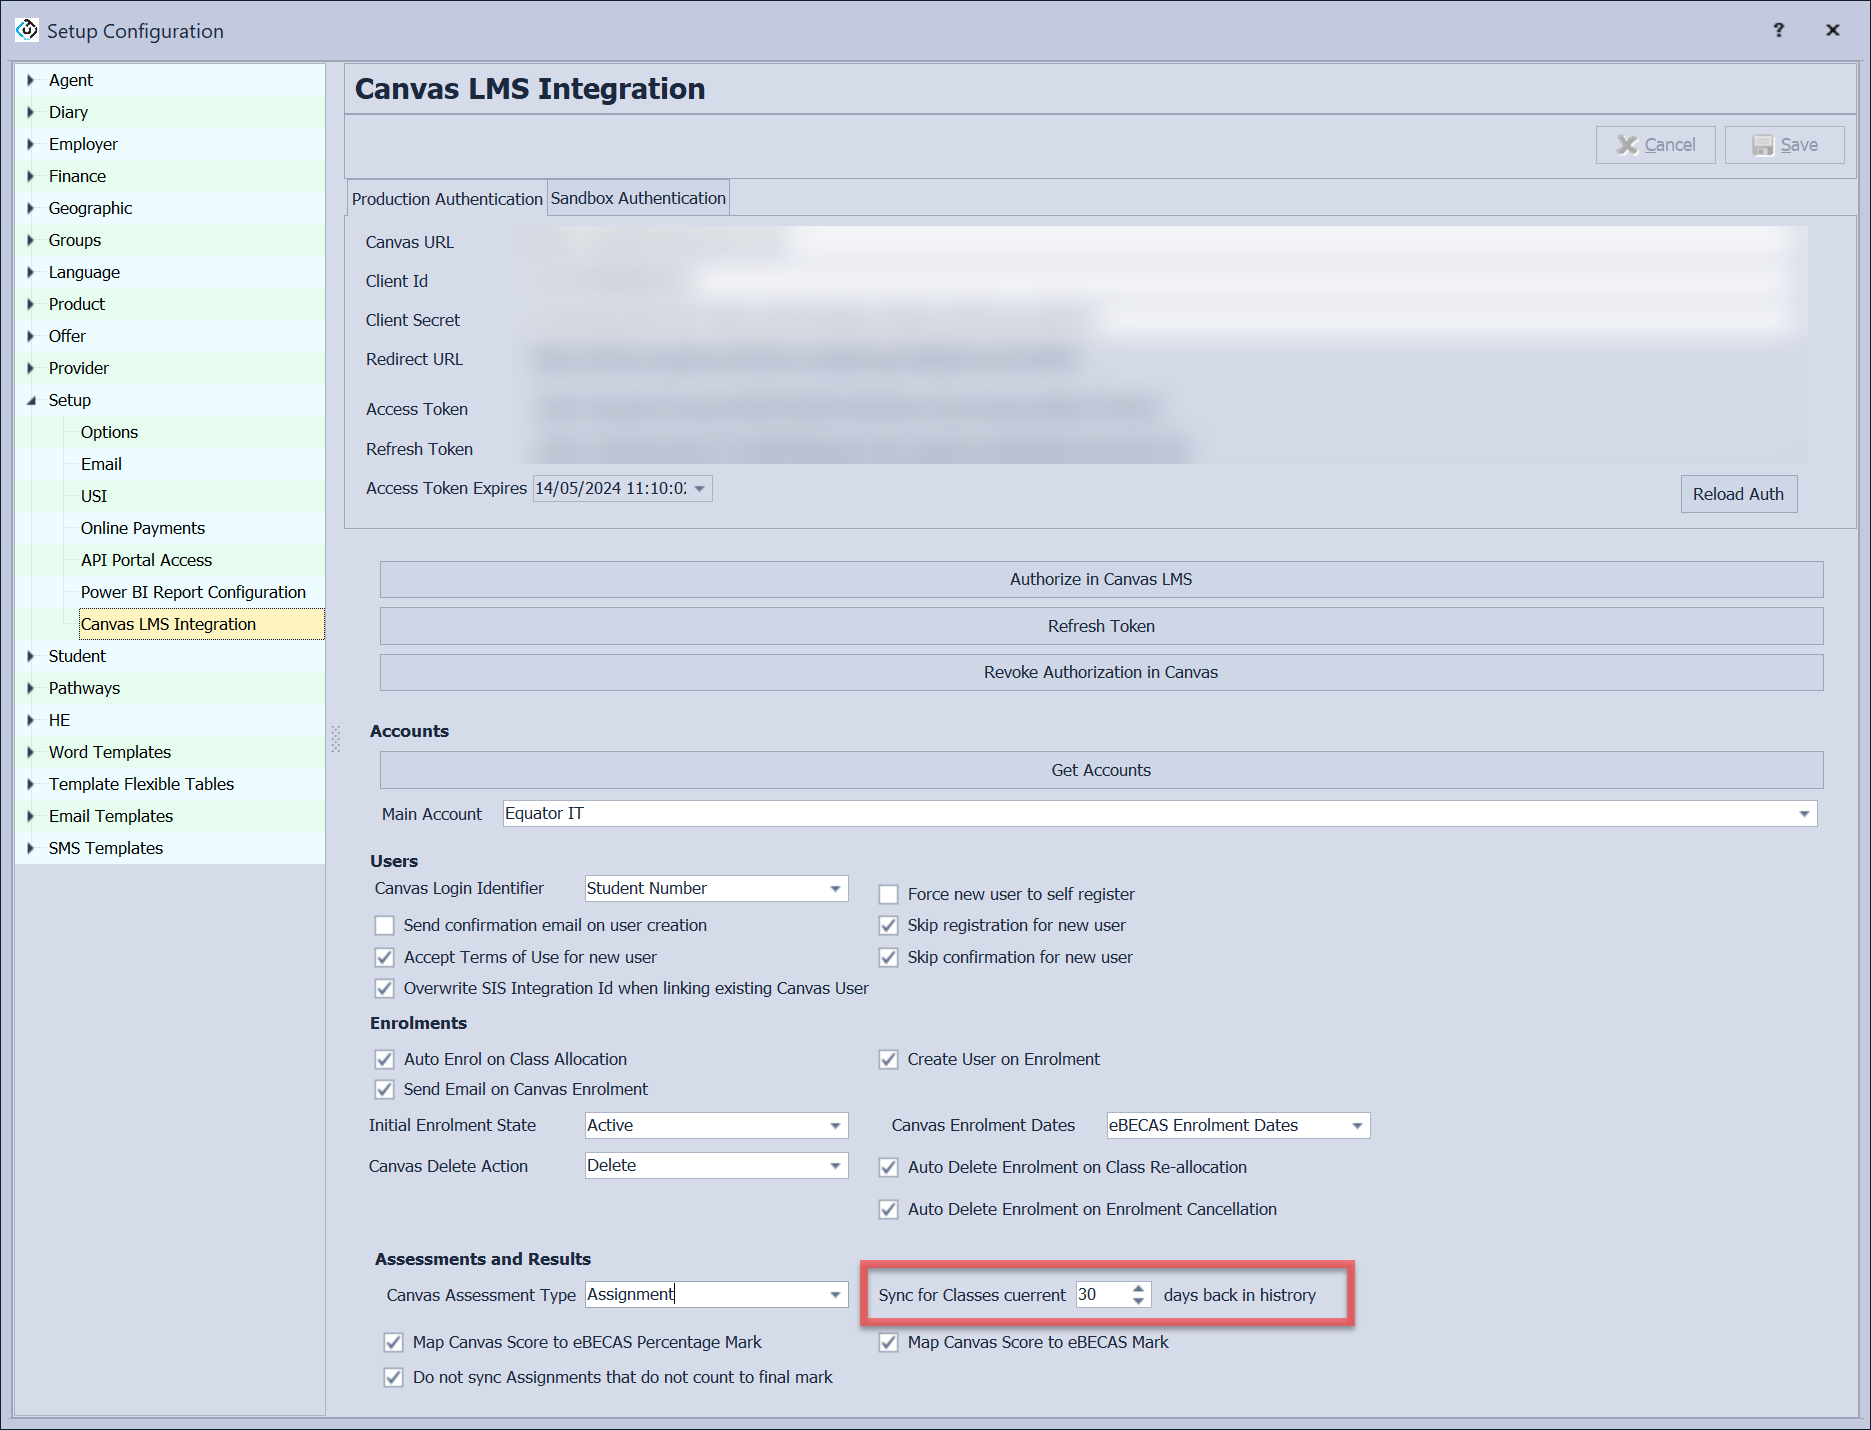The image size is (1871, 1430).
Task: Open the Canvas Login Identifier dropdown
Action: tap(835, 889)
